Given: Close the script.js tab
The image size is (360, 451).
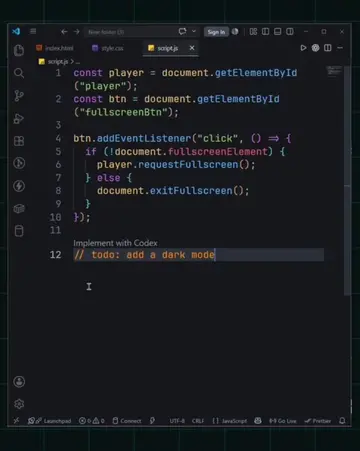Looking at the screenshot, I should (x=192, y=48).
